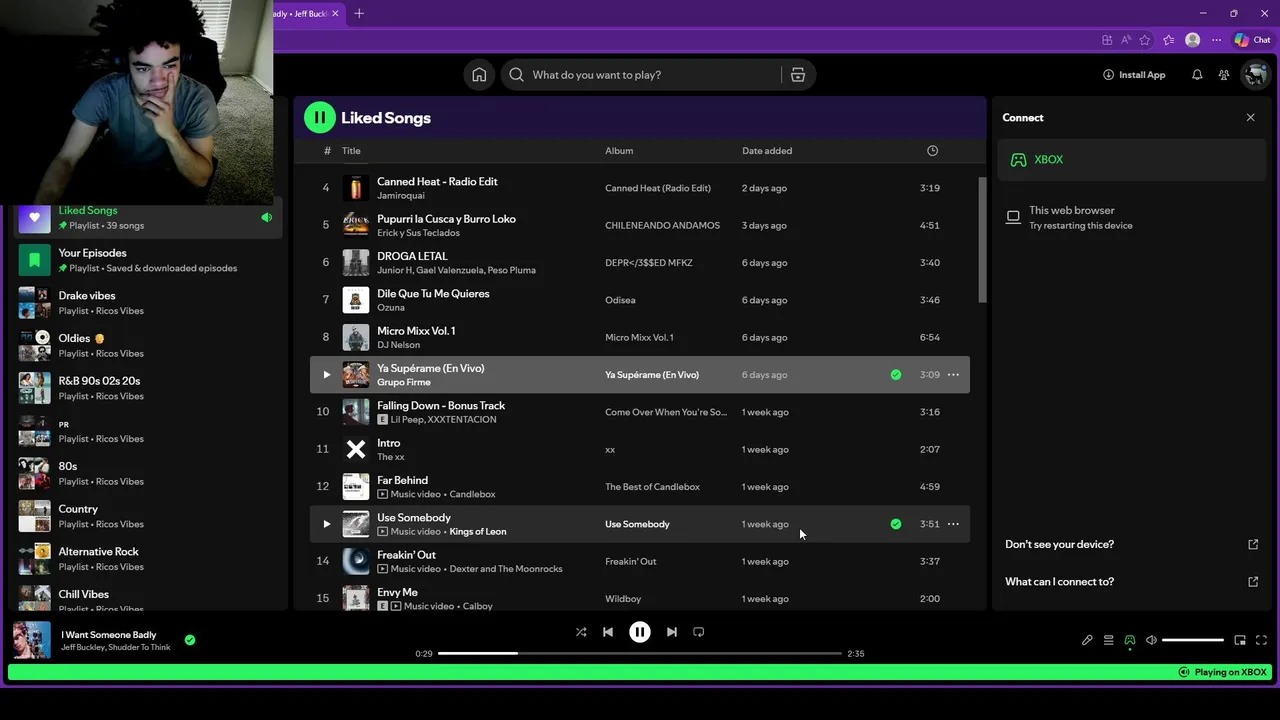Sort by Date added column header
This screenshot has width=1280, height=720.
(x=767, y=151)
